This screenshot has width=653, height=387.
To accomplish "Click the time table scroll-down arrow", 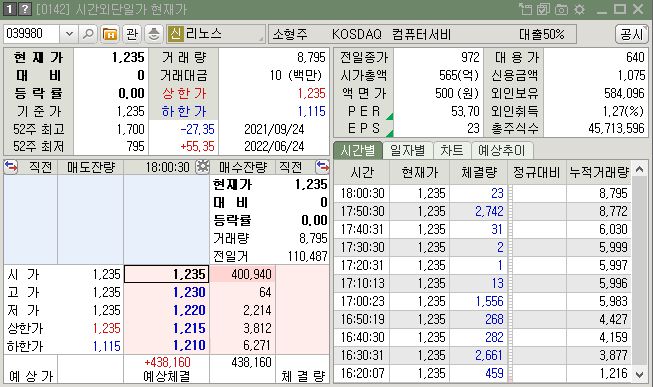I will click(640, 375).
